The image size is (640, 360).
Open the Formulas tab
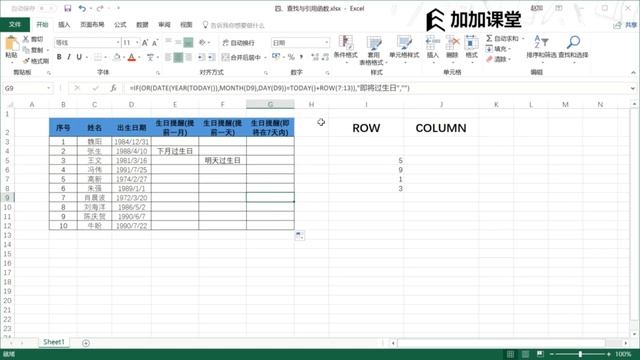120,25
